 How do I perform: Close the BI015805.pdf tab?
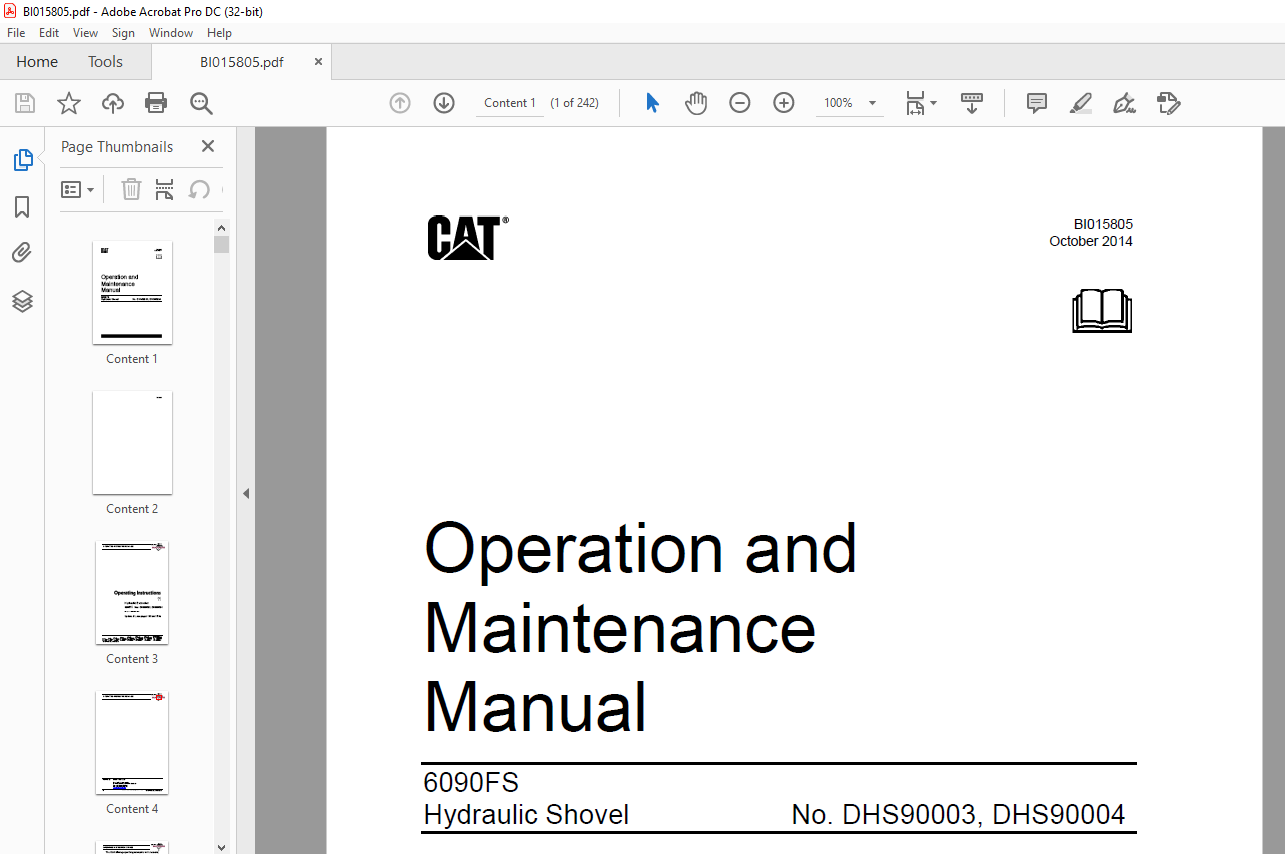(x=319, y=62)
